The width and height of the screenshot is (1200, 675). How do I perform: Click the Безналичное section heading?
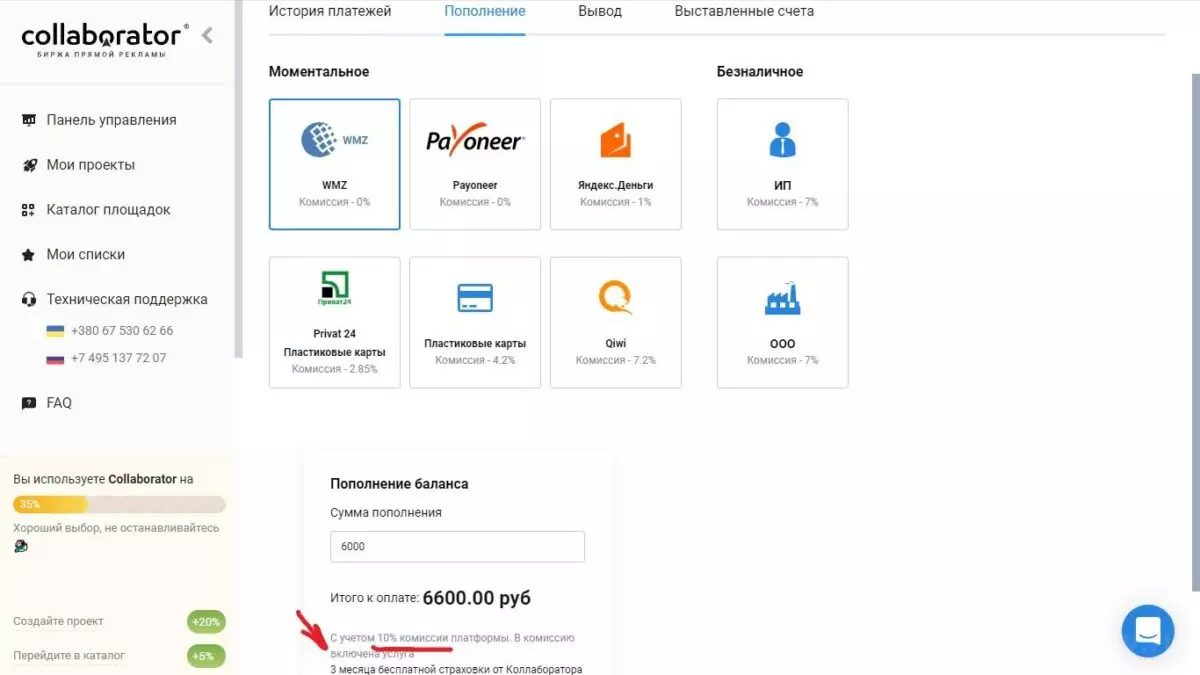click(x=760, y=72)
